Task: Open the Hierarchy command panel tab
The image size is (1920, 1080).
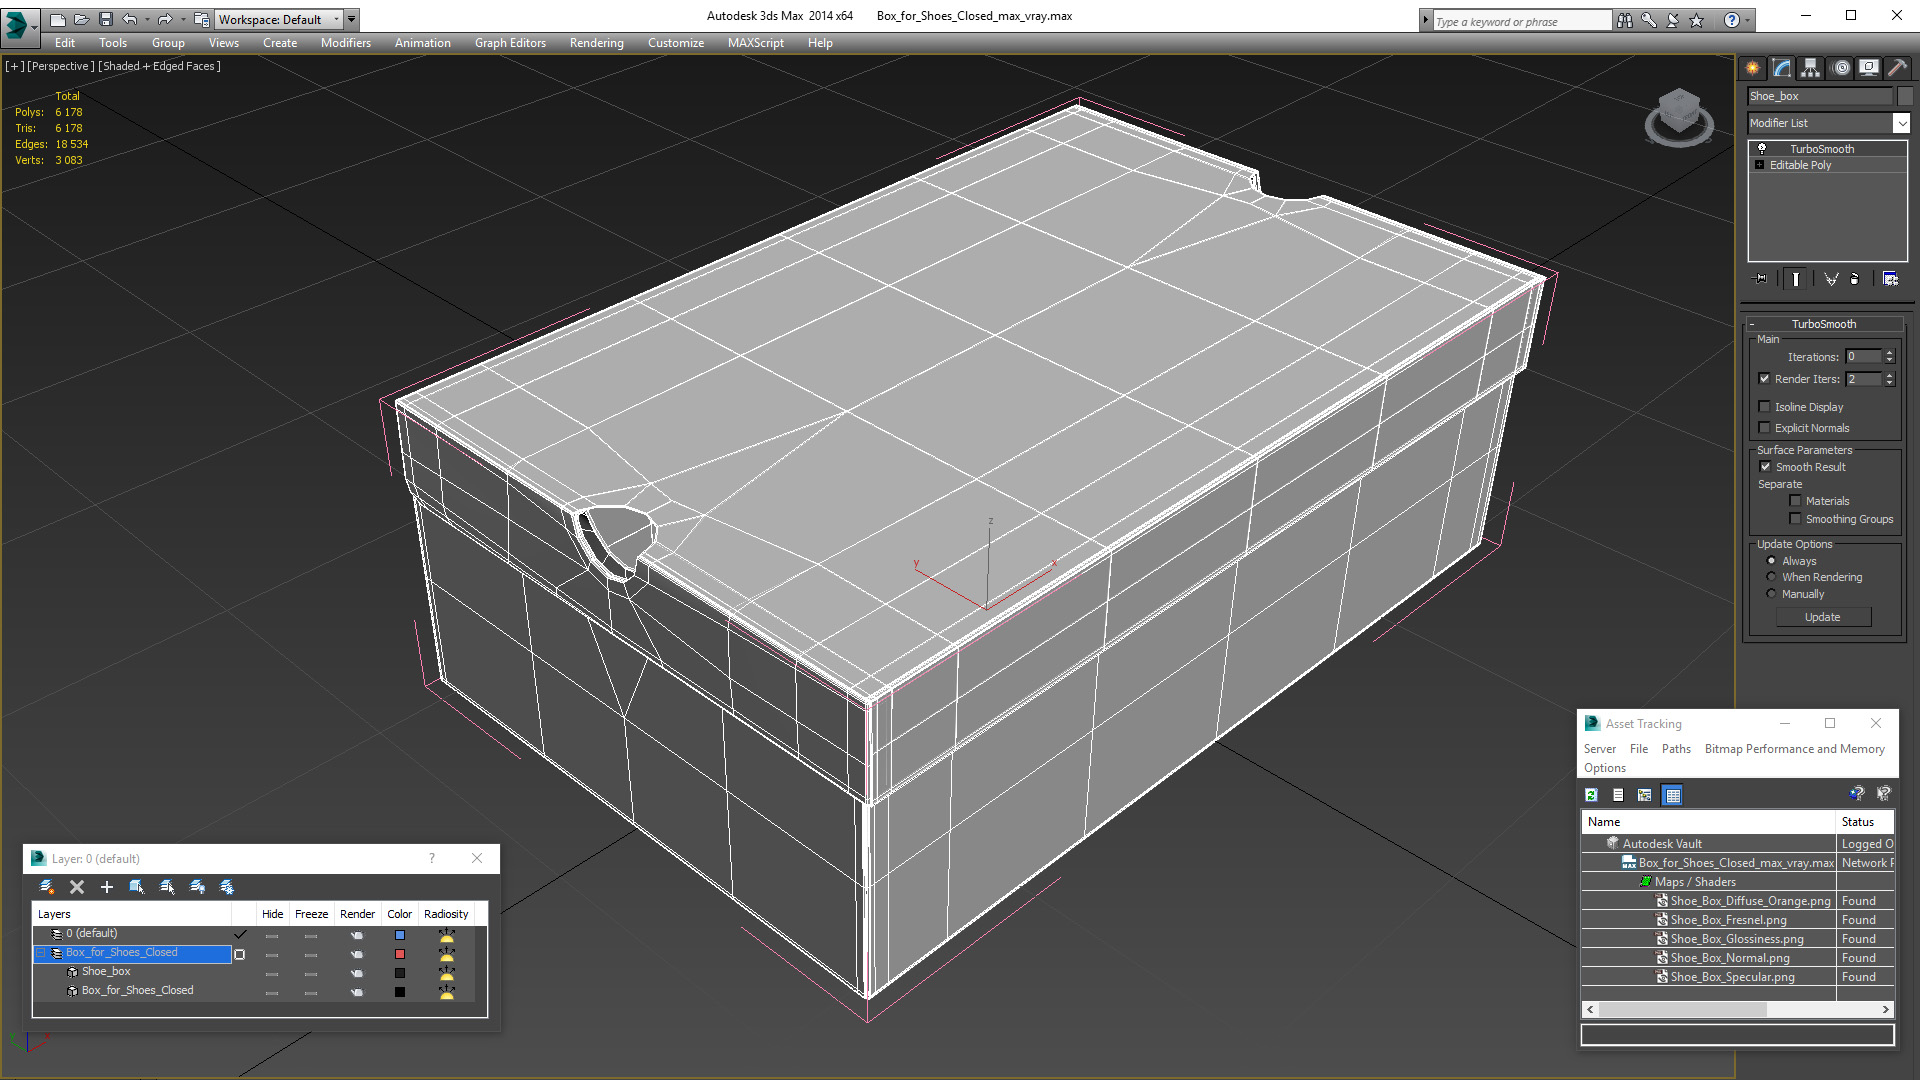Action: 1810,68
